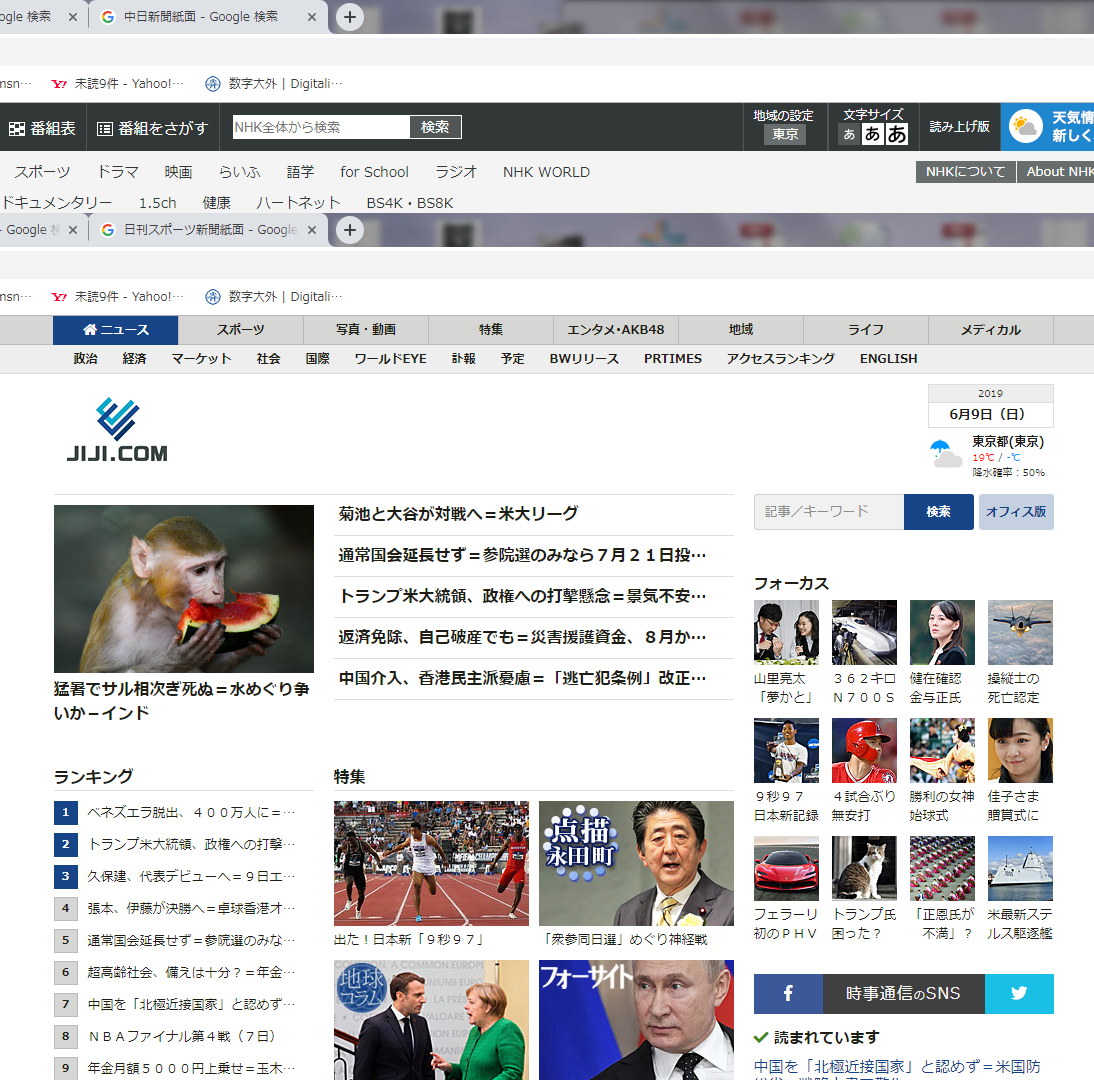Click blue JIJI 検索 button

pos(938,512)
